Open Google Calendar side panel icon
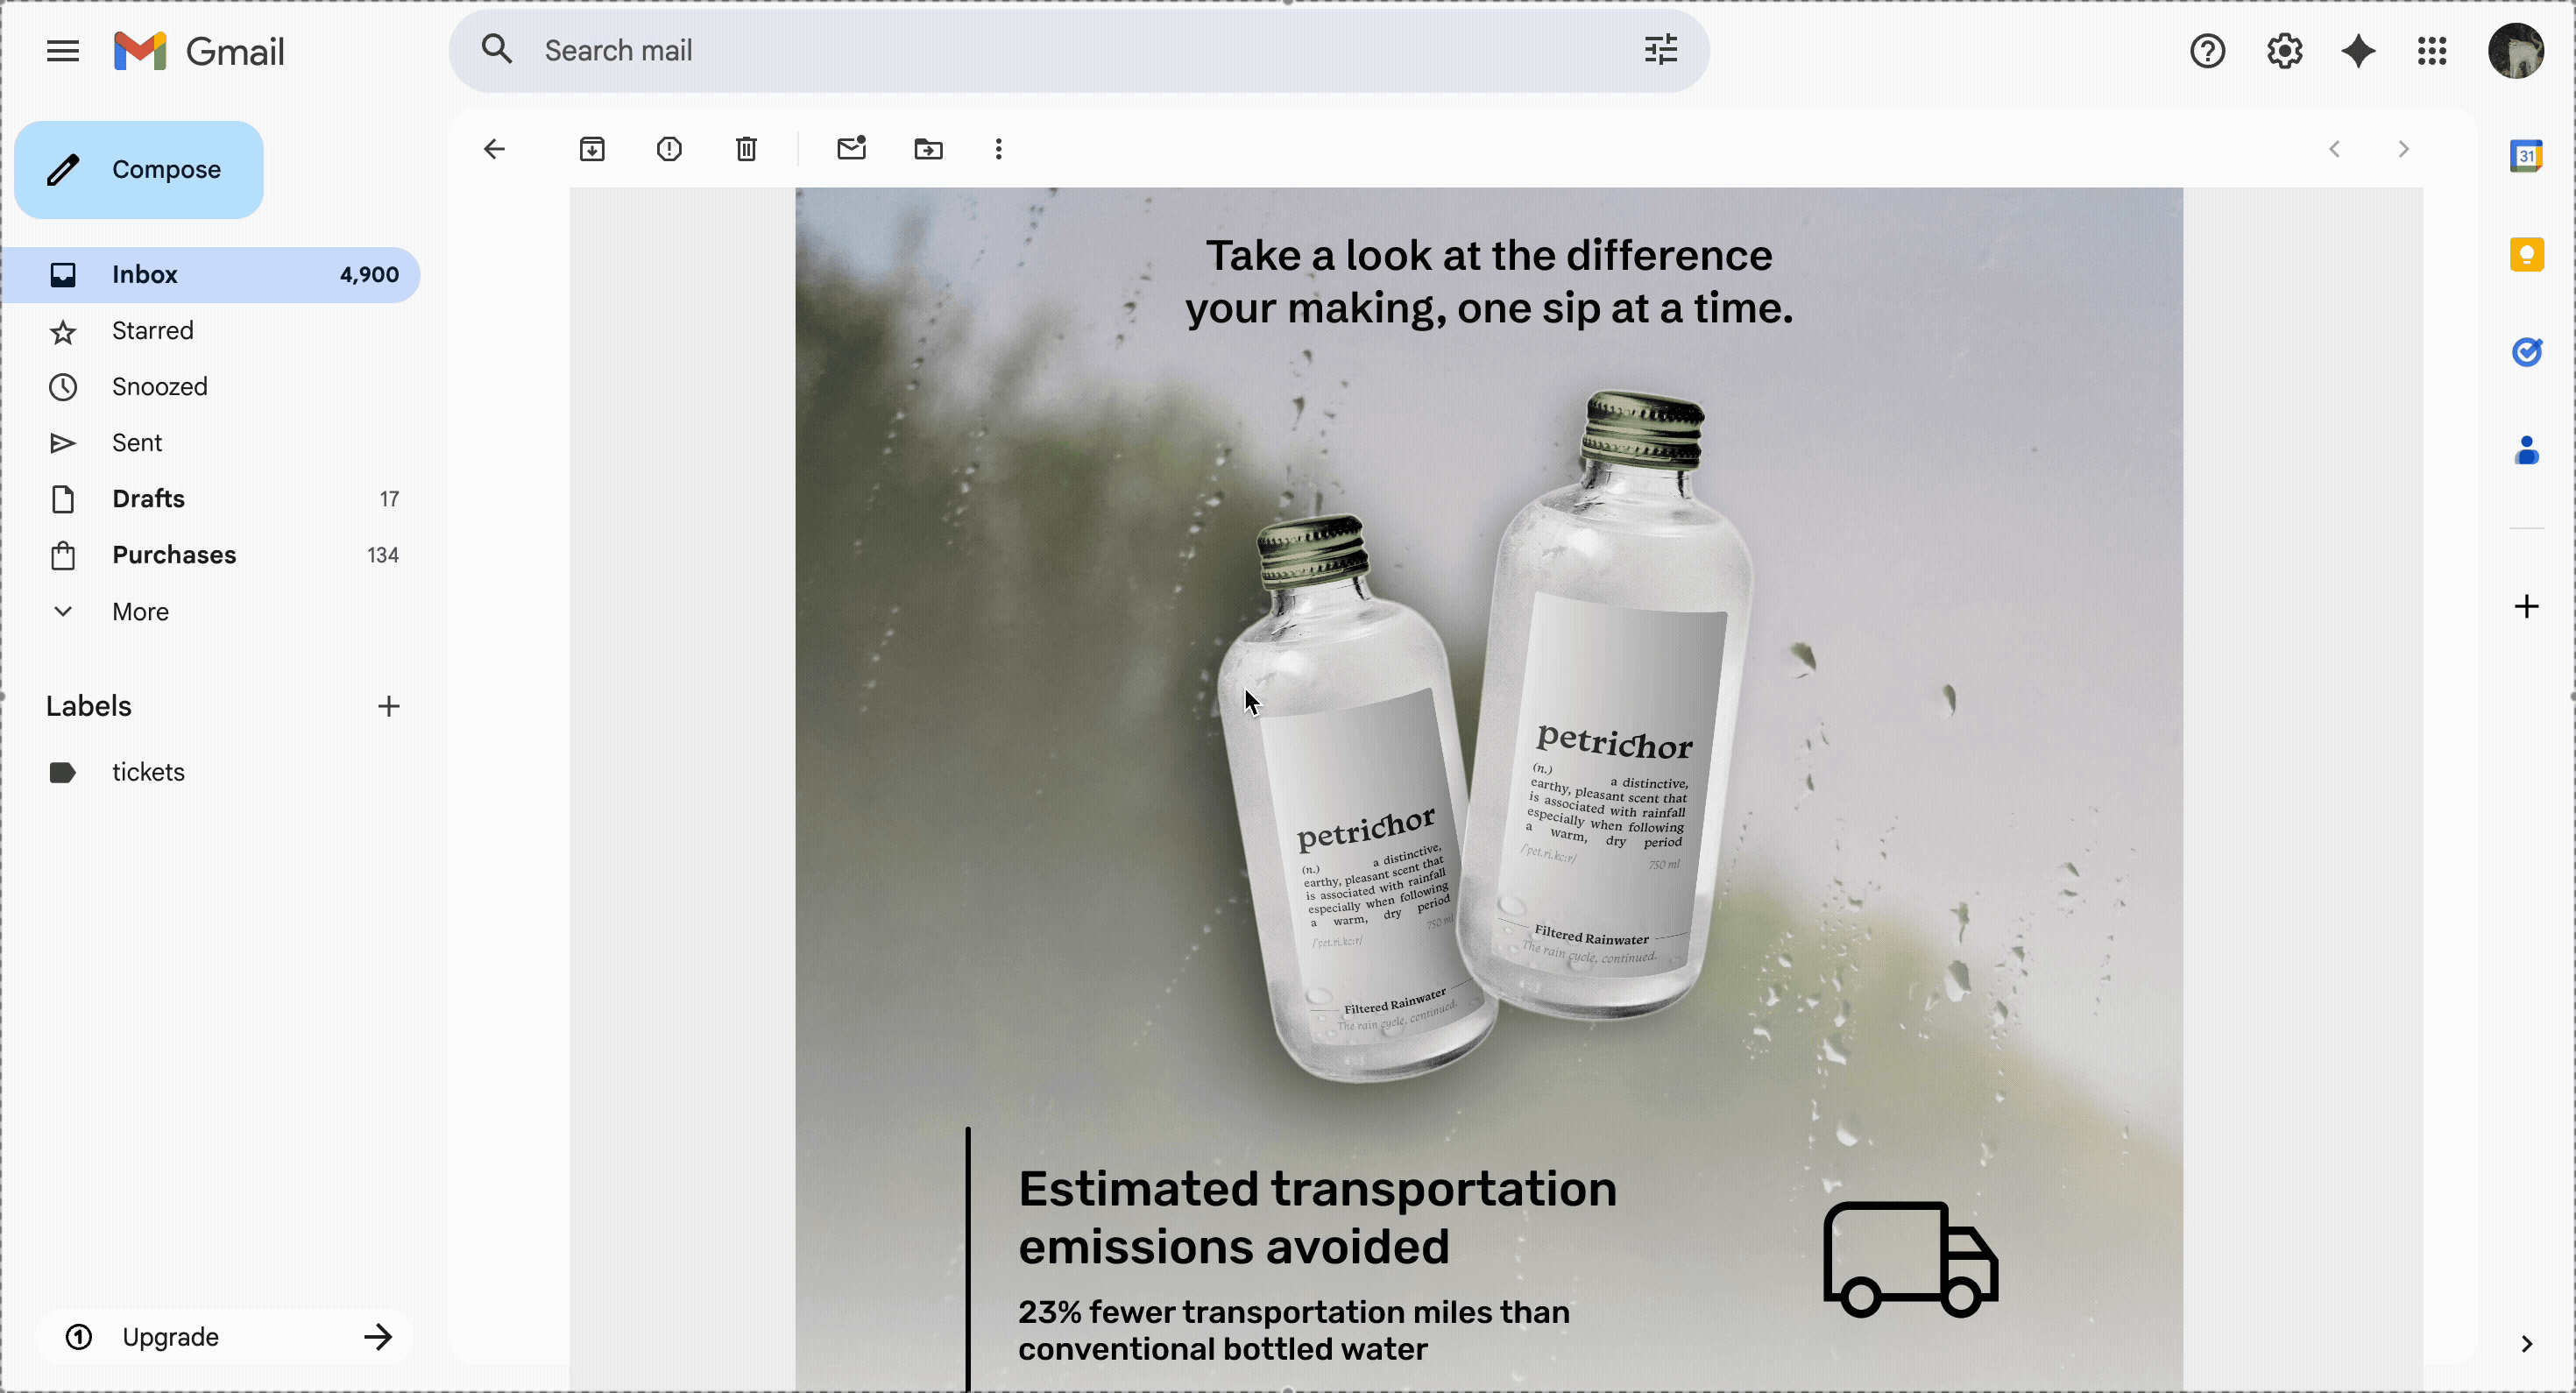This screenshot has width=2576, height=1393. click(x=2526, y=156)
